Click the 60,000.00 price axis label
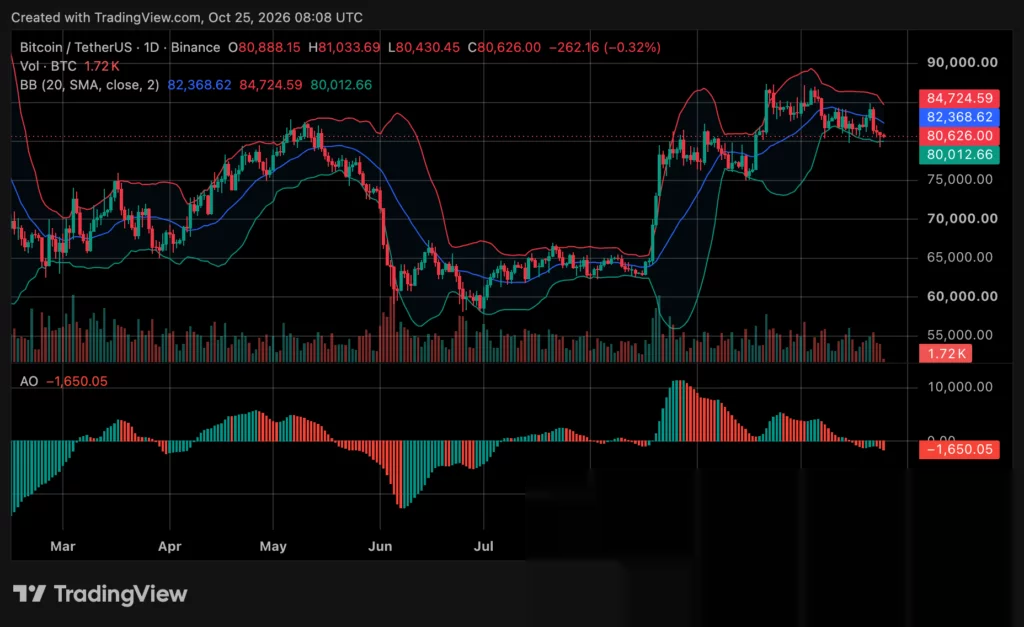Viewport: 1024px width, 627px height. pos(963,297)
